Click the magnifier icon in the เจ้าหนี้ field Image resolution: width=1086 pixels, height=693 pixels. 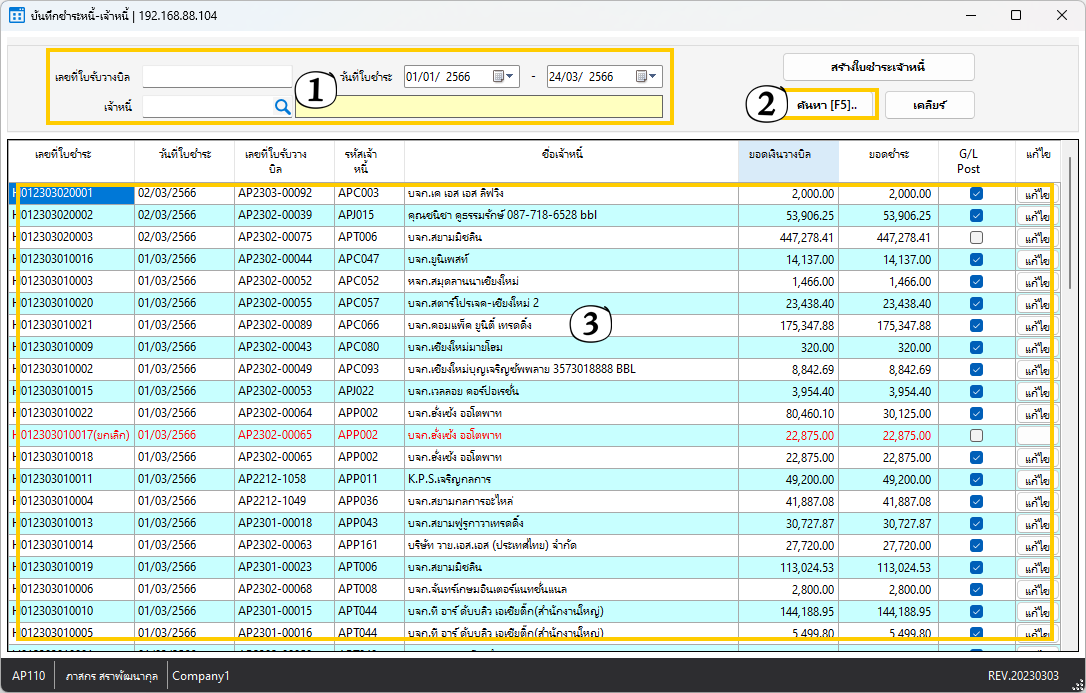[283, 106]
